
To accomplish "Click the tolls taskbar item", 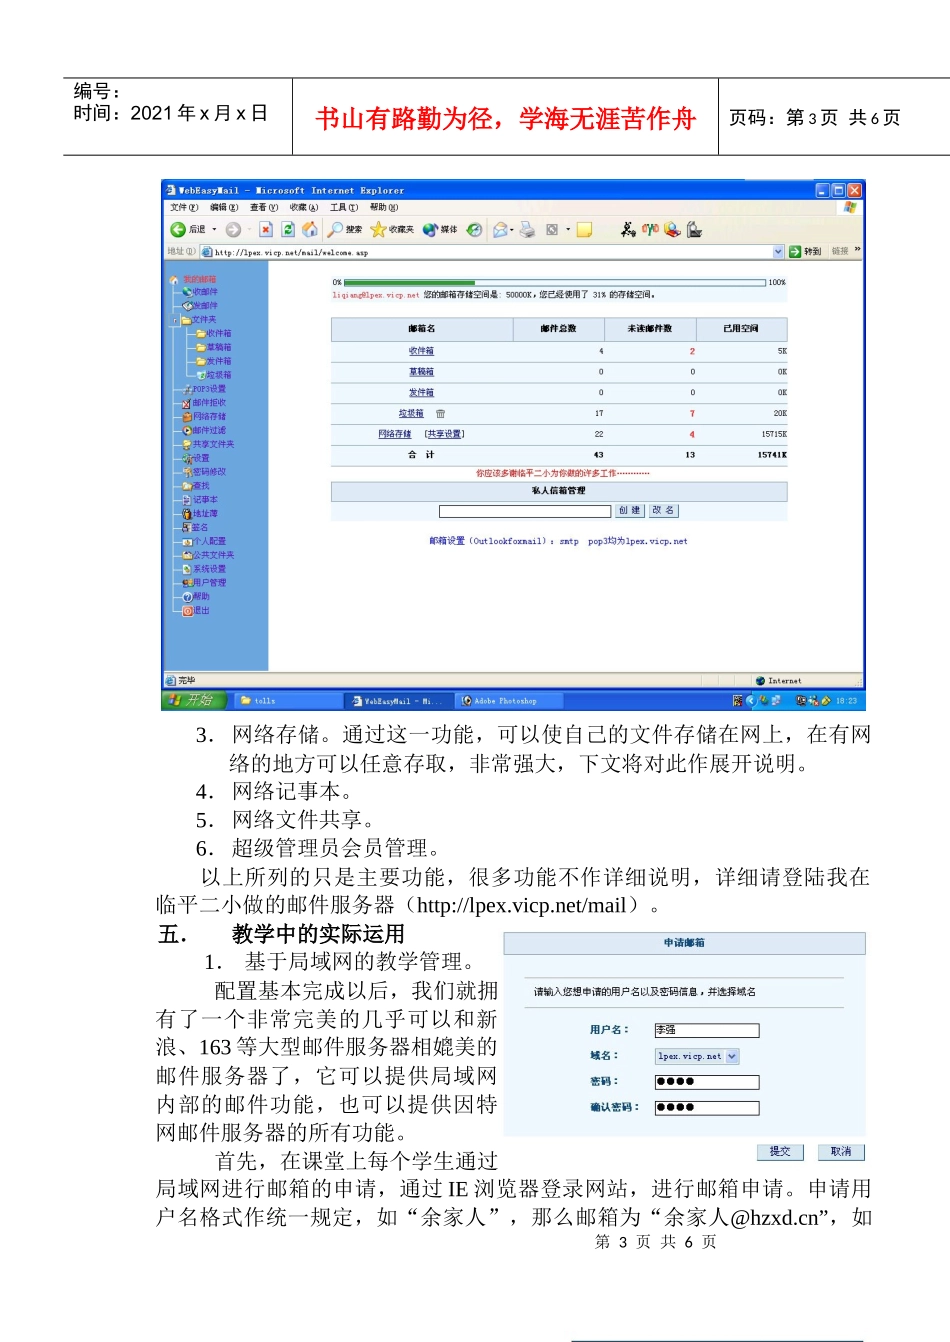I will click(288, 701).
